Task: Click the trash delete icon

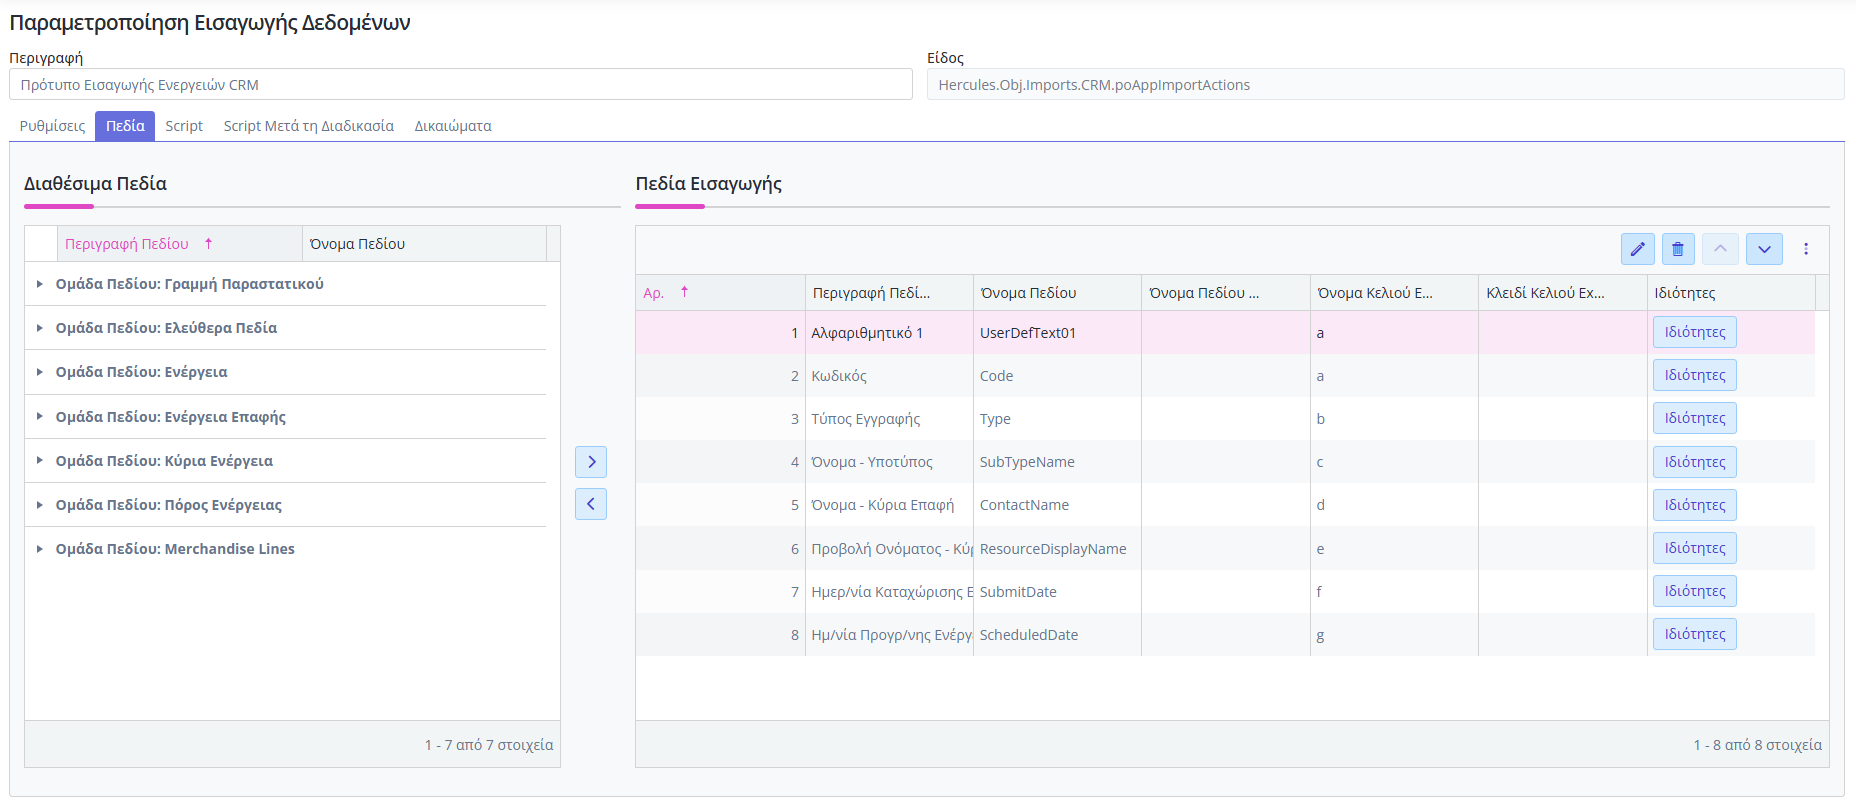Action: coord(1678,249)
